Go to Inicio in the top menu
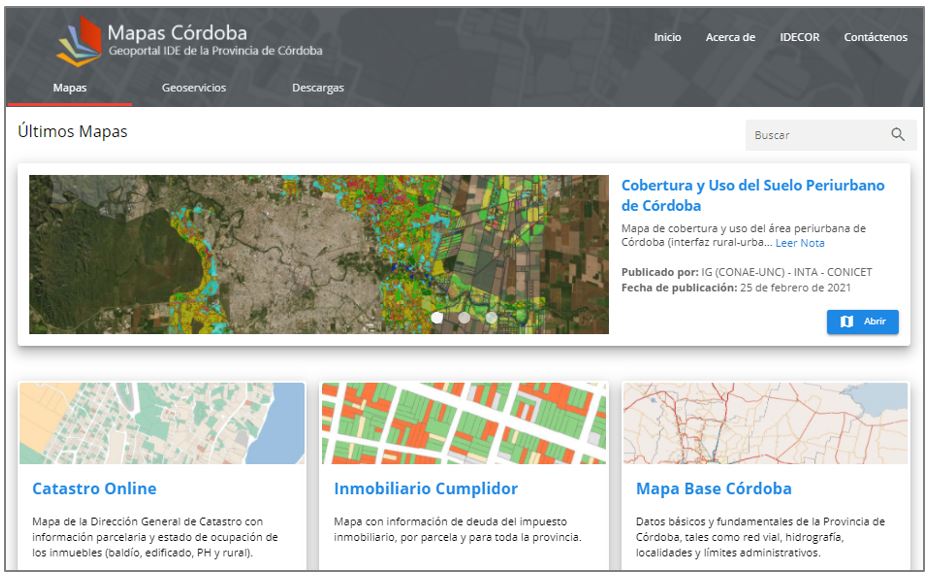This screenshot has height=576, width=933. (x=667, y=37)
